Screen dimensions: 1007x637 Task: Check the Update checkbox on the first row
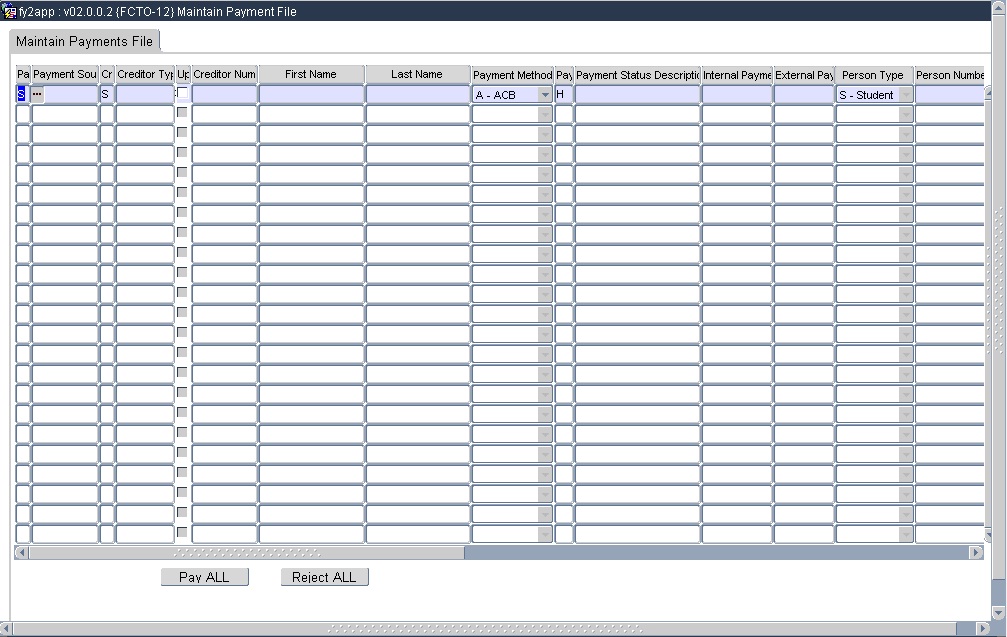point(181,93)
